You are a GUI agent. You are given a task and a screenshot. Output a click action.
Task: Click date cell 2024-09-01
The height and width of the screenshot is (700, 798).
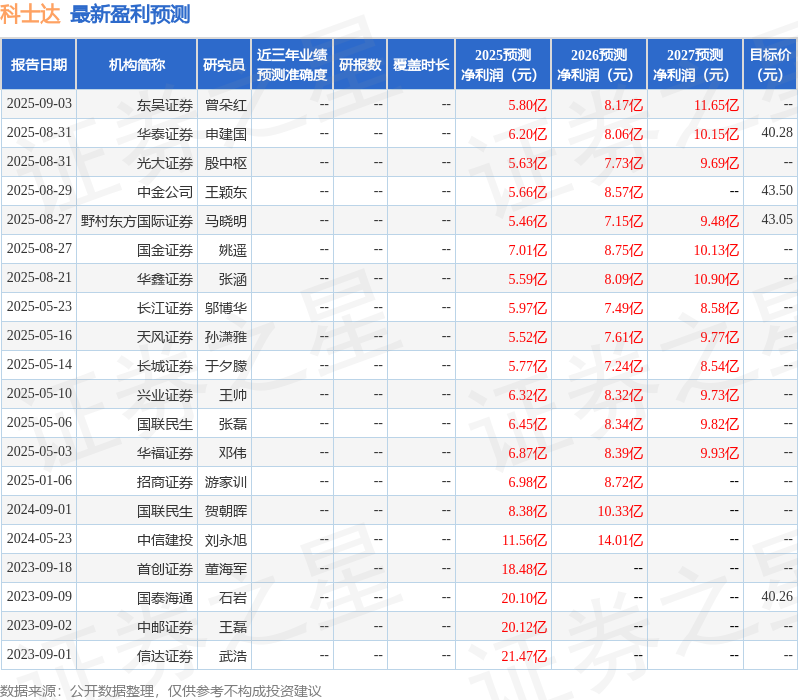[x=39, y=510]
